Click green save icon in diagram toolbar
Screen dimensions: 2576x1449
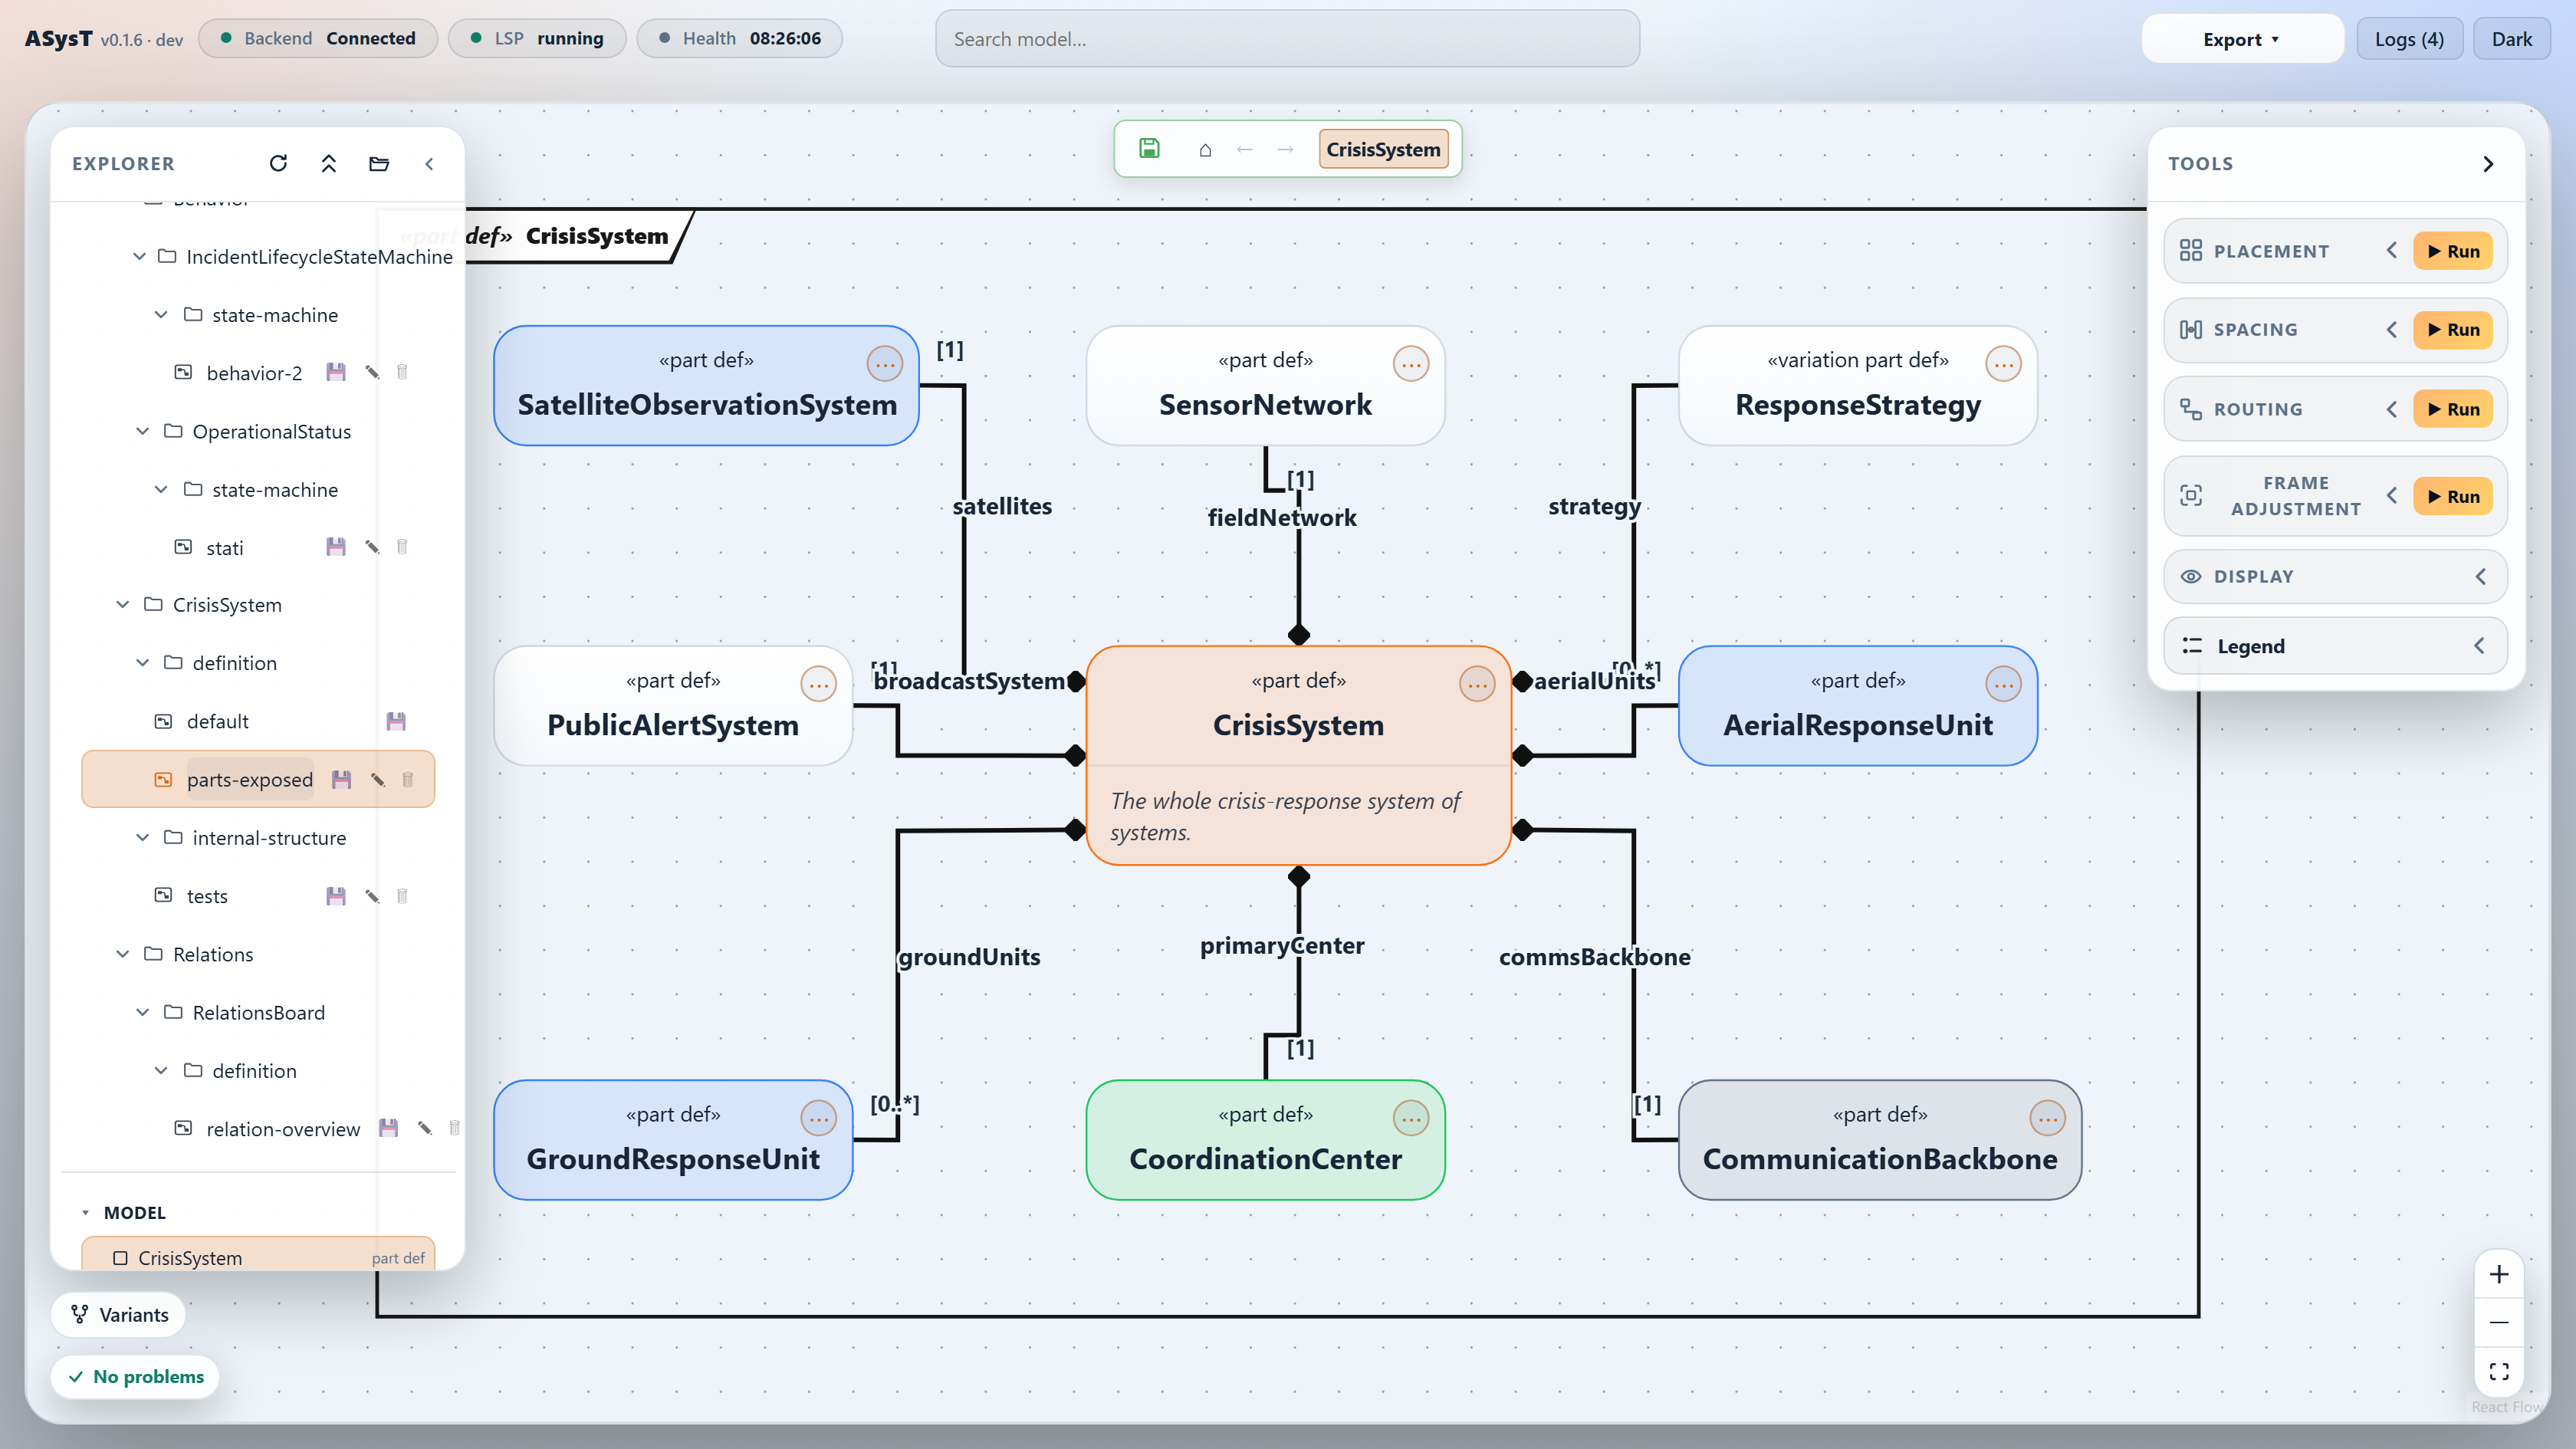pyautogui.click(x=1149, y=149)
